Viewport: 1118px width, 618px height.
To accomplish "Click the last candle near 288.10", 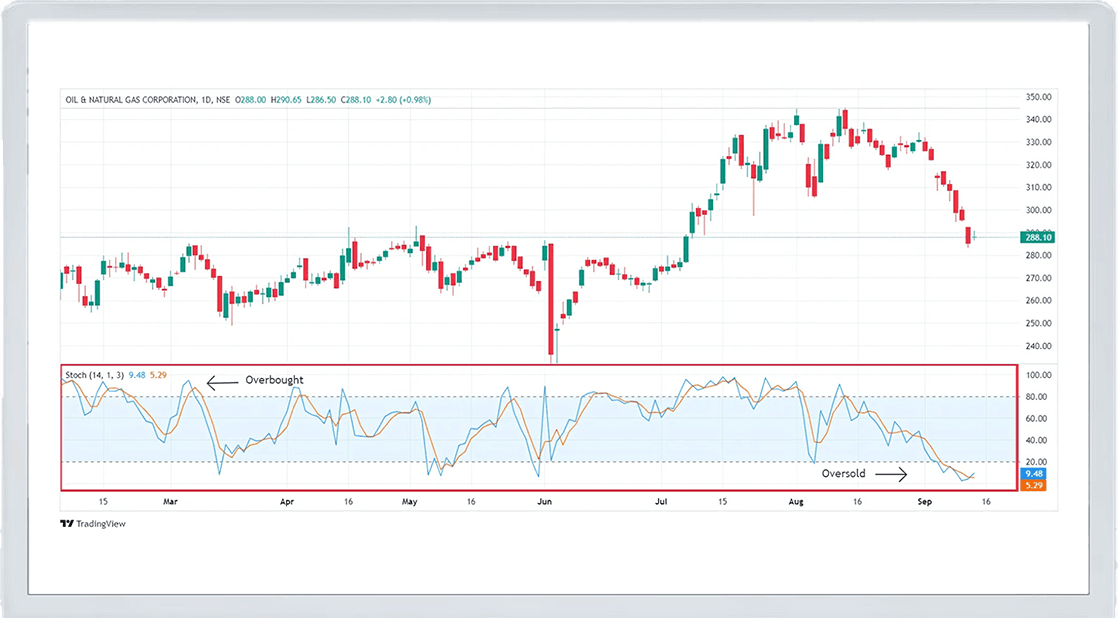I will pos(976,236).
